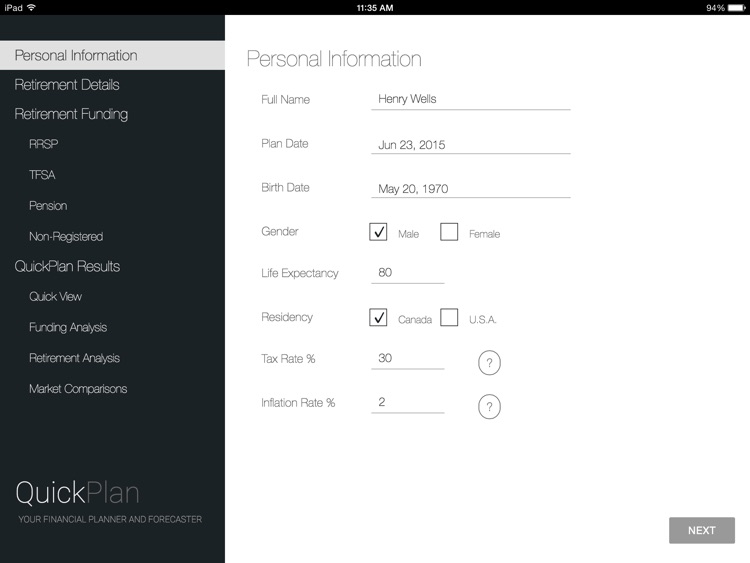Tap the battery indicator icon
Image resolution: width=750 pixels, height=563 pixels.
click(737, 8)
